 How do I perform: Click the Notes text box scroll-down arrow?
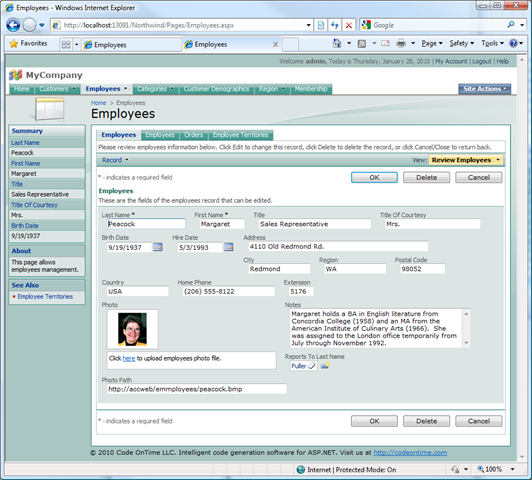pyautogui.click(x=466, y=343)
